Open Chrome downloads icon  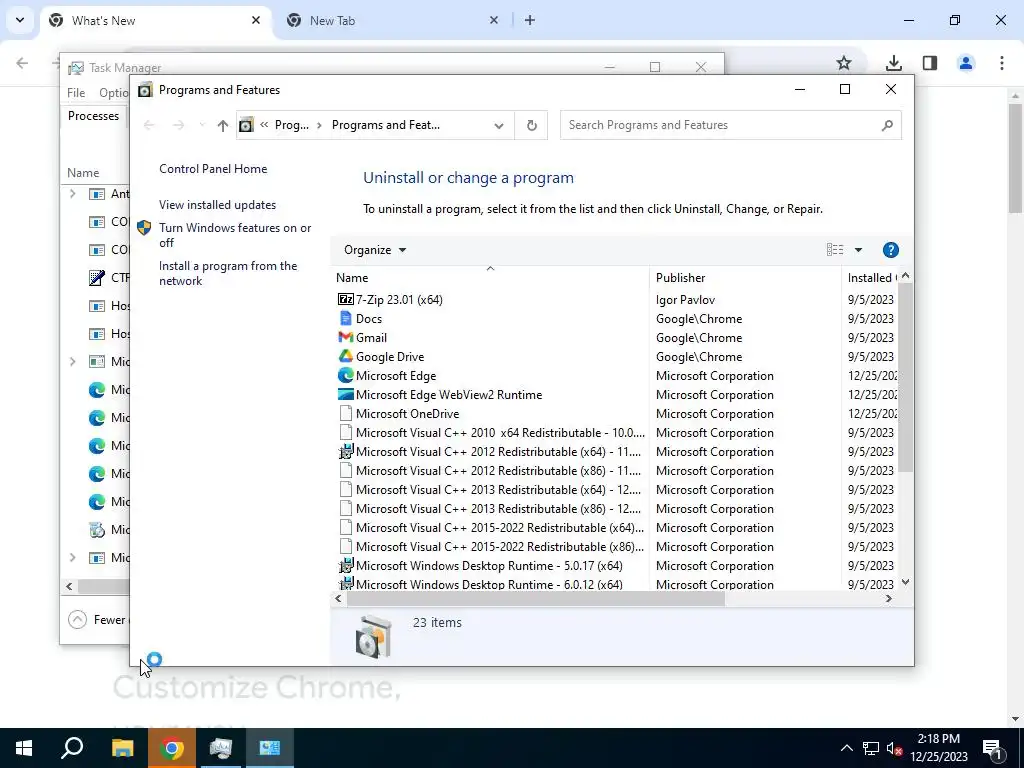coord(893,63)
